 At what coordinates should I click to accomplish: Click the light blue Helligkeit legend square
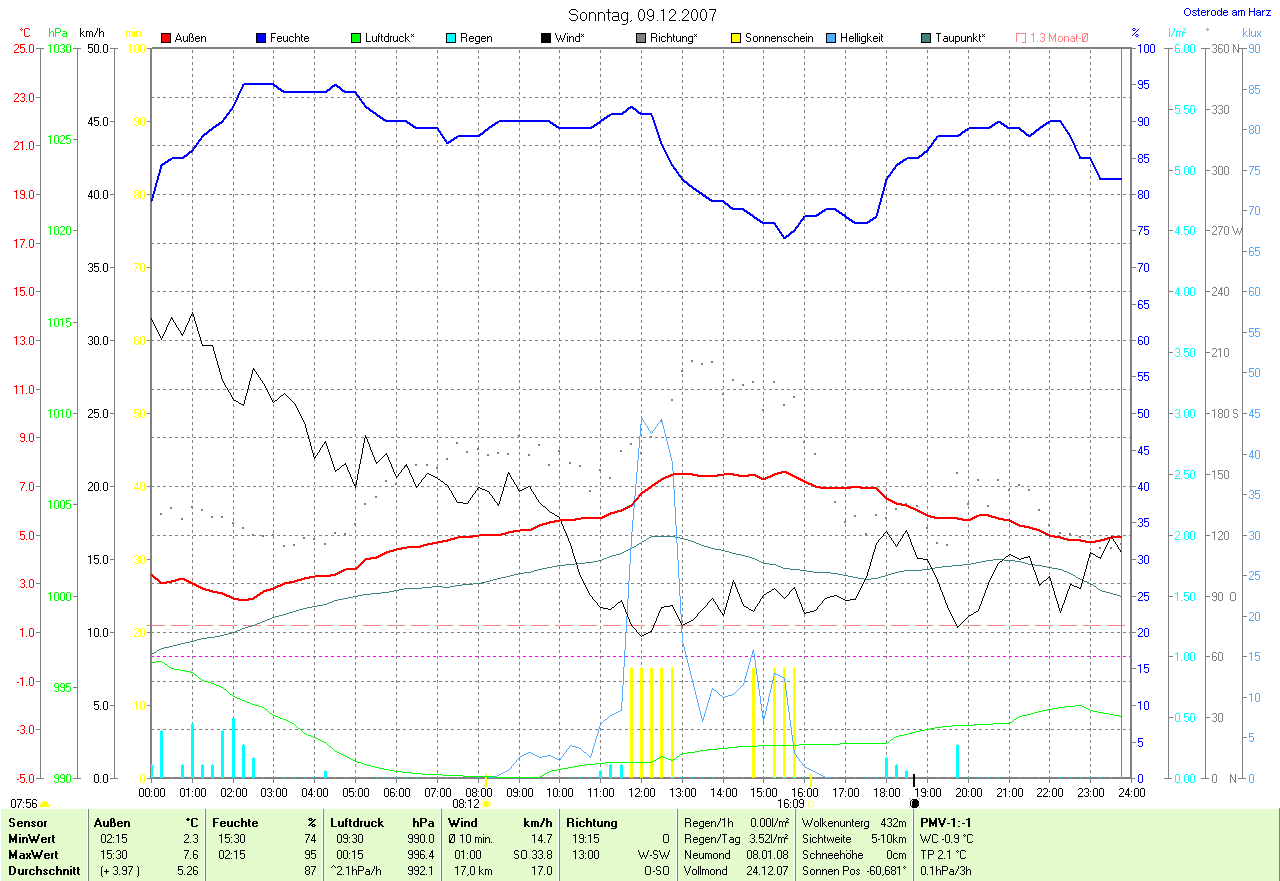[831, 38]
